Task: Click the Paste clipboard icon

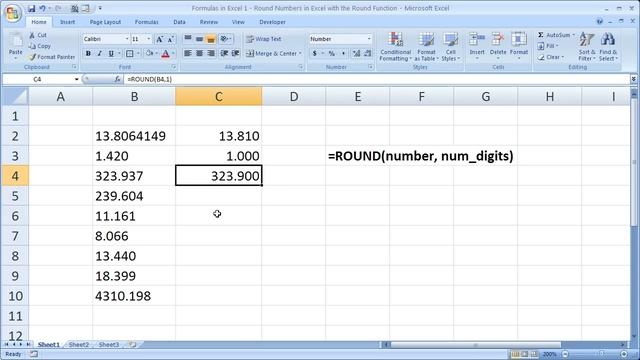Action: click(16, 41)
